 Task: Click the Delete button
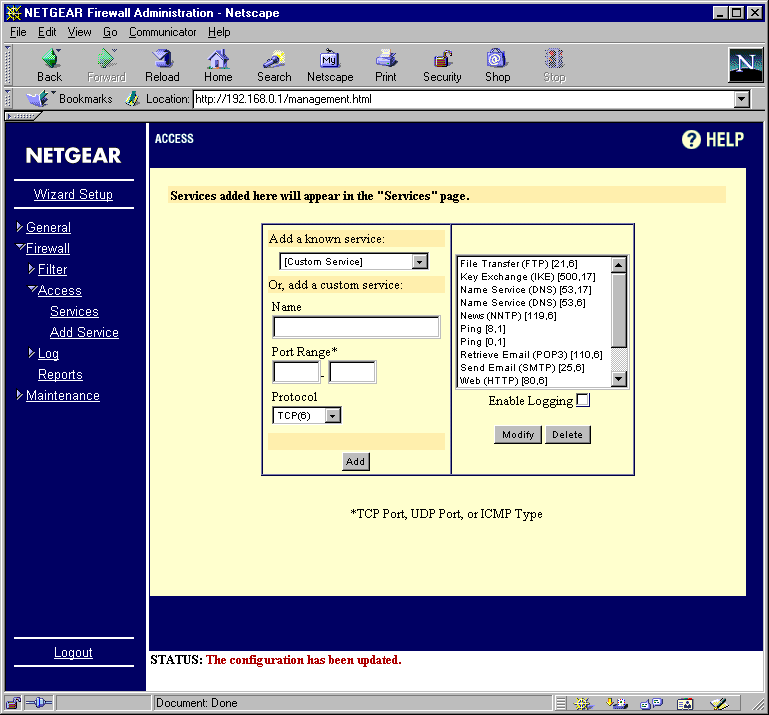click(567, 434)
